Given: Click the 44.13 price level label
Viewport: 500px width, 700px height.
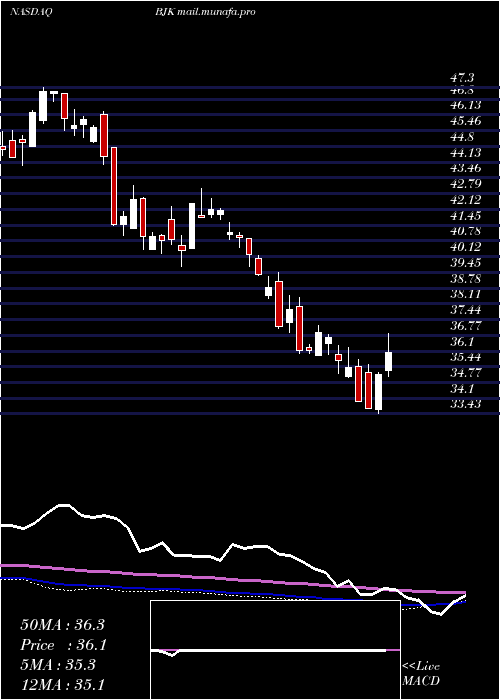Looking at the screenshot, I should coord(465,153).
